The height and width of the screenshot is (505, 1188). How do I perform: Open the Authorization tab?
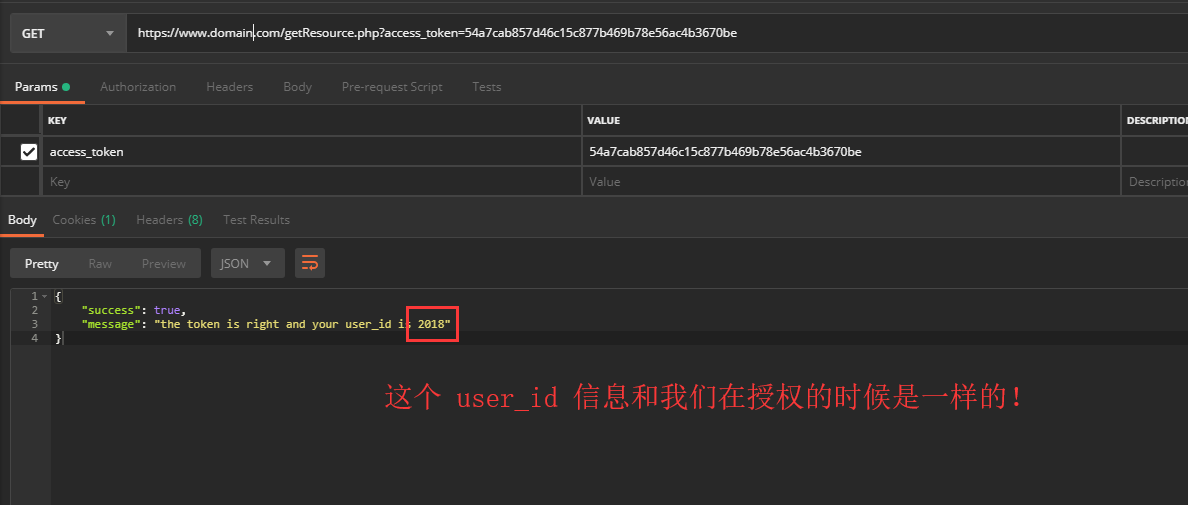click(138, 87)
